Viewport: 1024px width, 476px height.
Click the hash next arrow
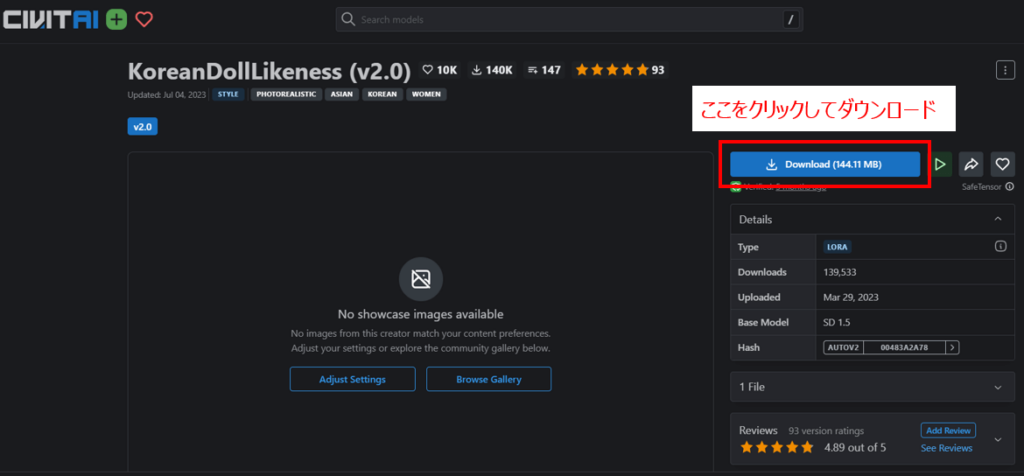pos(952,347)
